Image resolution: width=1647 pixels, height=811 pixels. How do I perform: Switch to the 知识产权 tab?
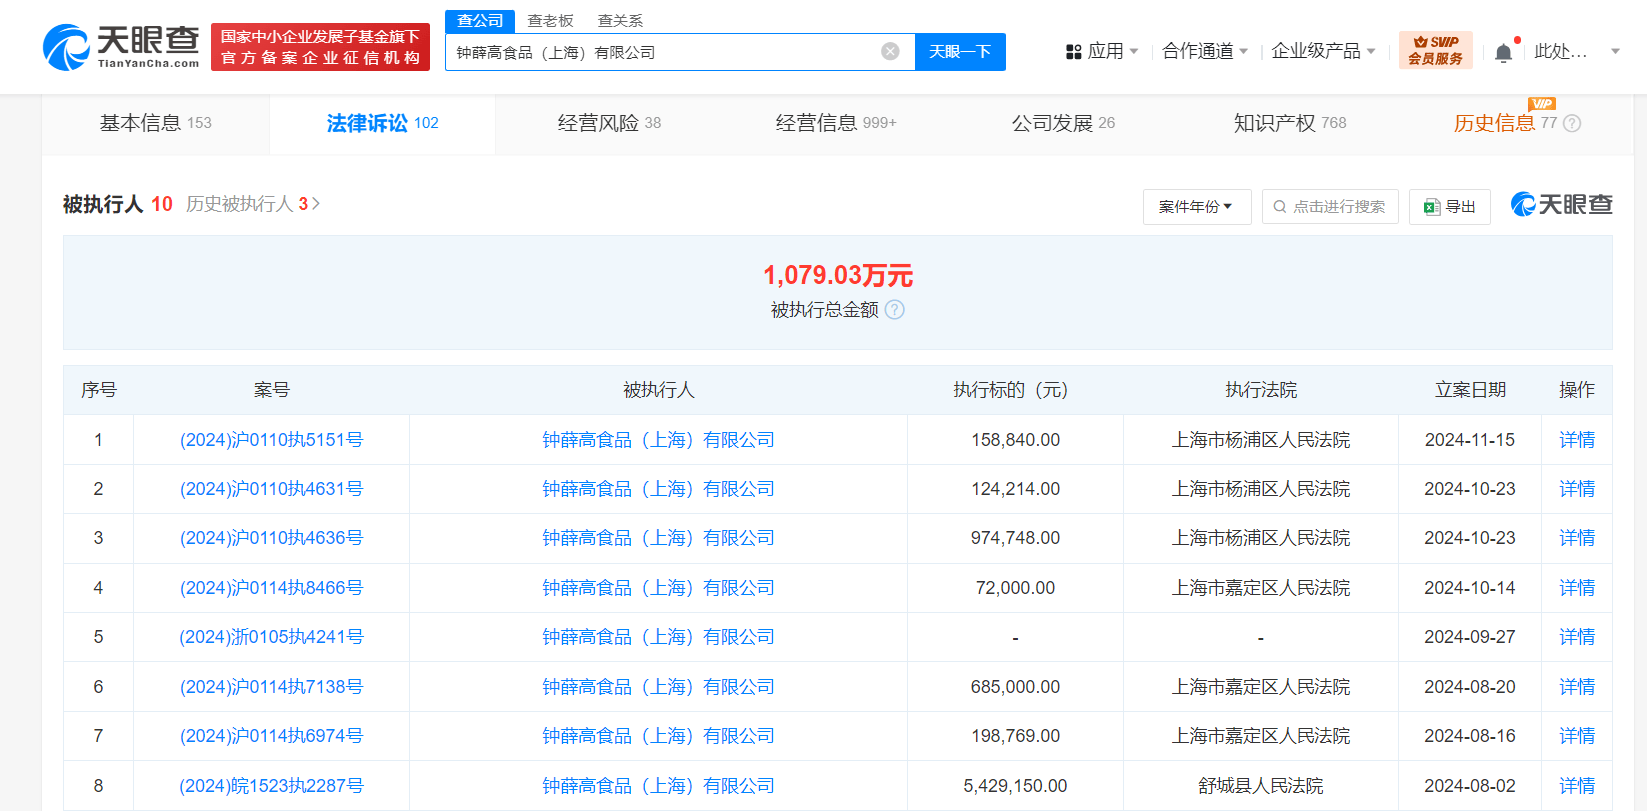point(1289,123)
